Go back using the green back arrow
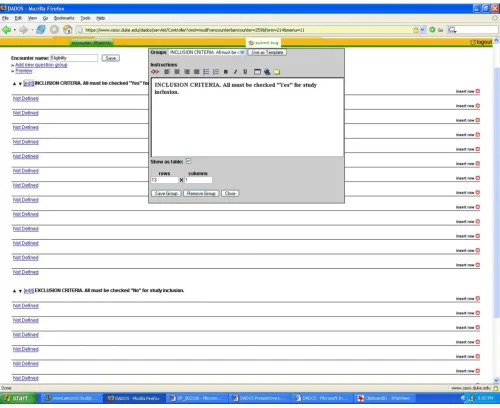Screen dimensions: 500x408 (6, 30)
